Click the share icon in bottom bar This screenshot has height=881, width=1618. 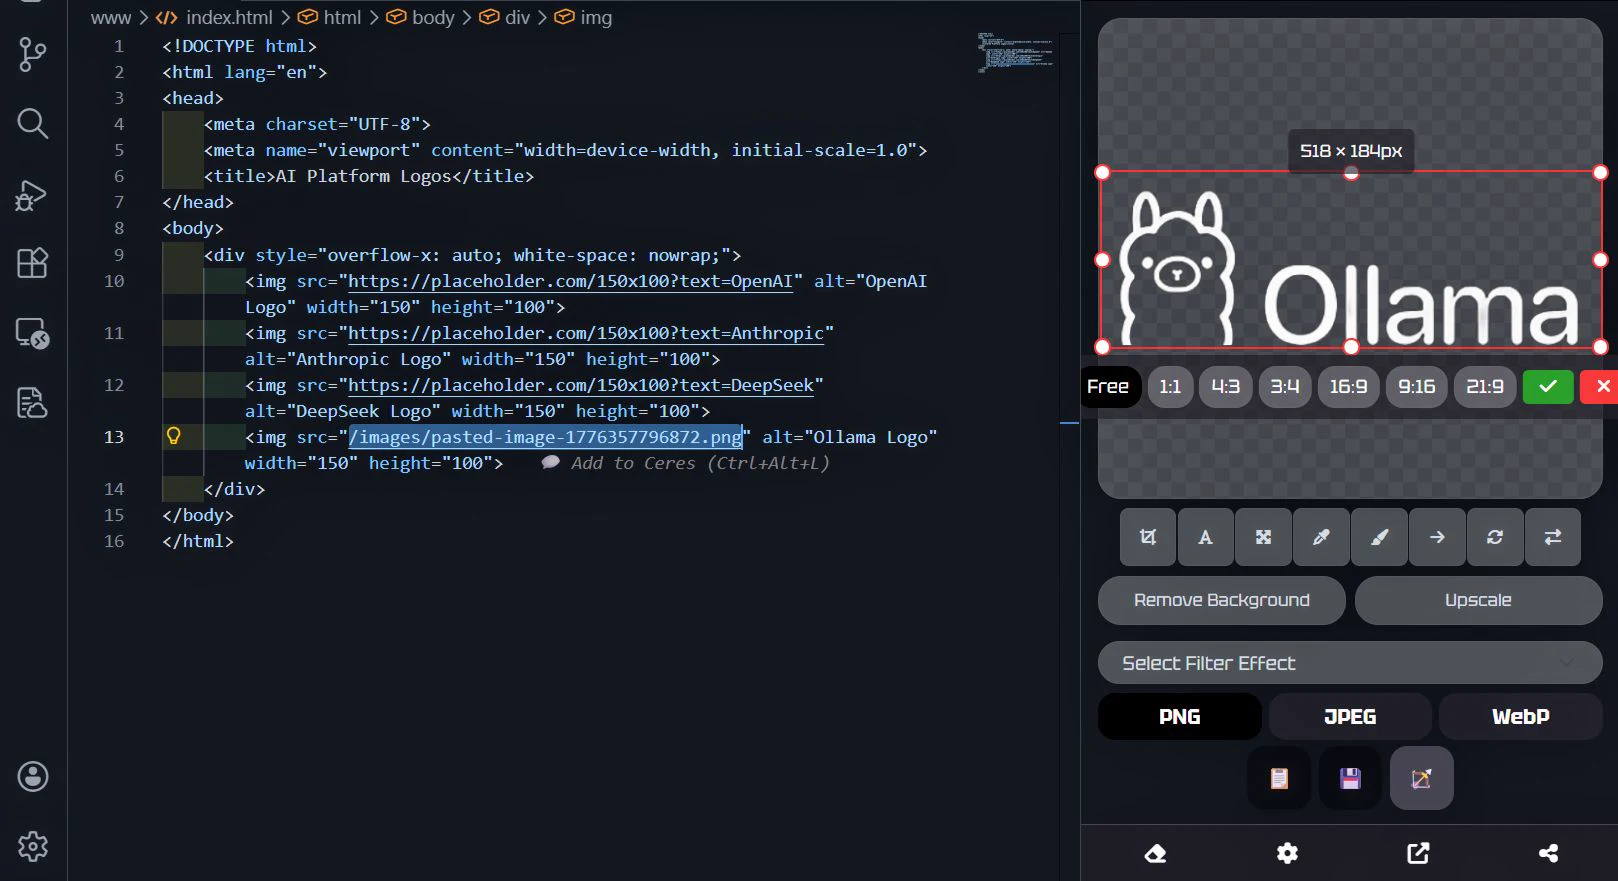point(1549,853)
